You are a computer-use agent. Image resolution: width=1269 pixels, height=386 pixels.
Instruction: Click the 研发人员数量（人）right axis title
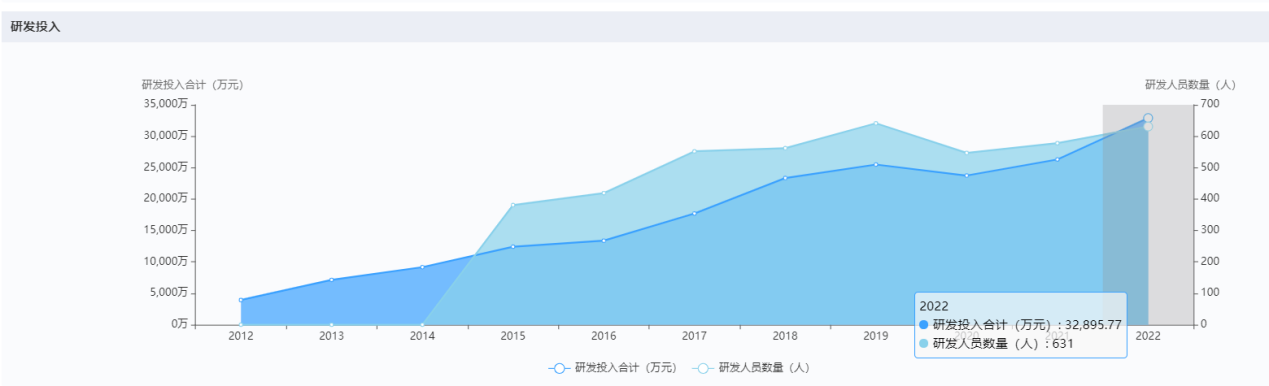pos(1190,85)
